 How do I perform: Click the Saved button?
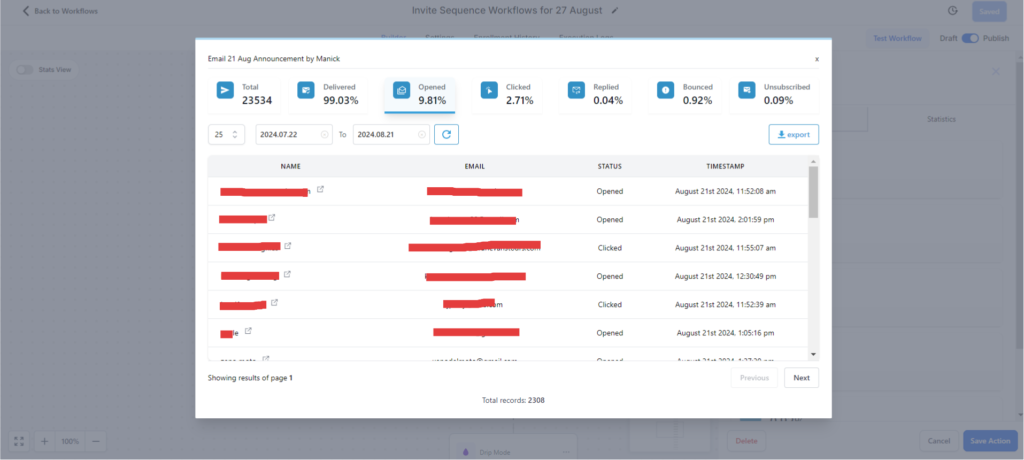coord(989,11)
